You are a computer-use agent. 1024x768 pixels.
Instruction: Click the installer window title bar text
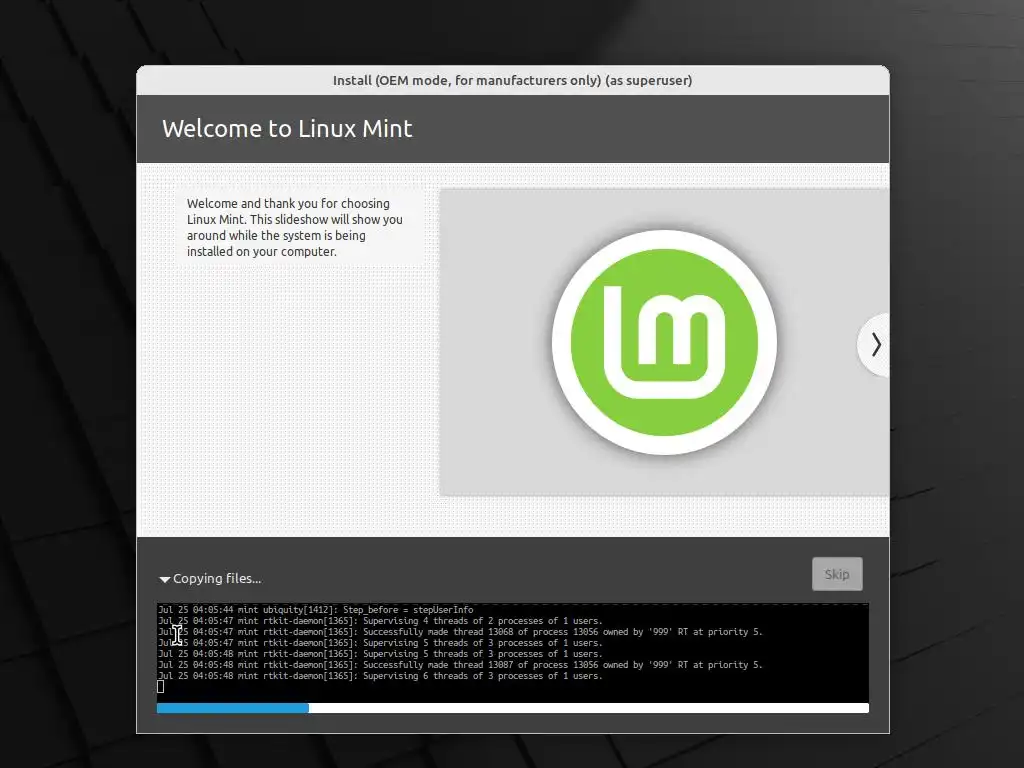(x=513, y=80)
